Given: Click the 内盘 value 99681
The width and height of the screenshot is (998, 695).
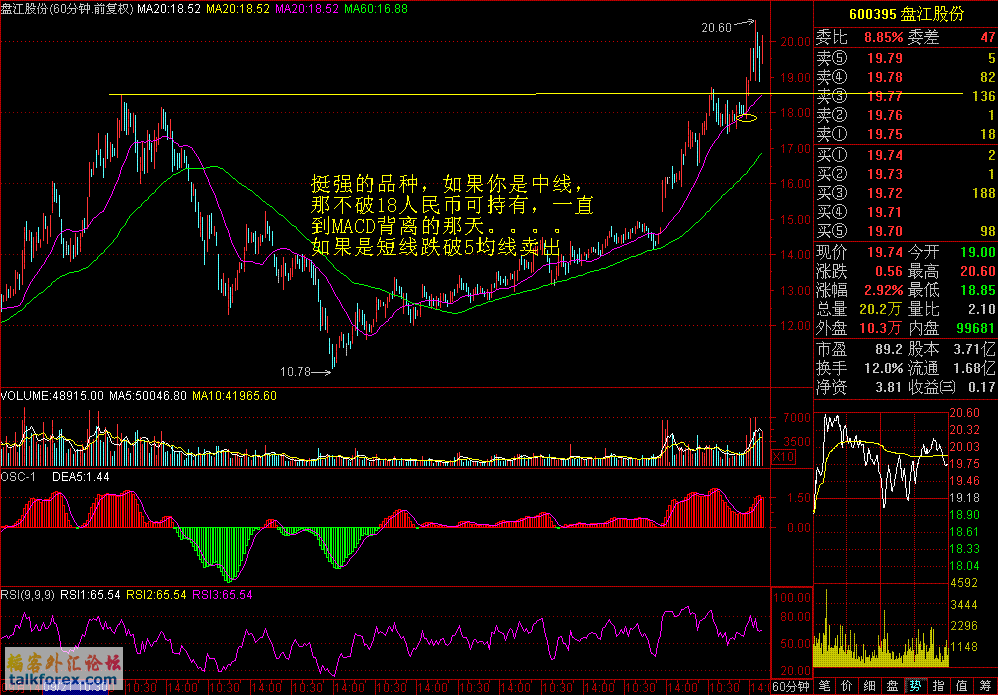Looking at the screenshot, I should pos(976,328).
